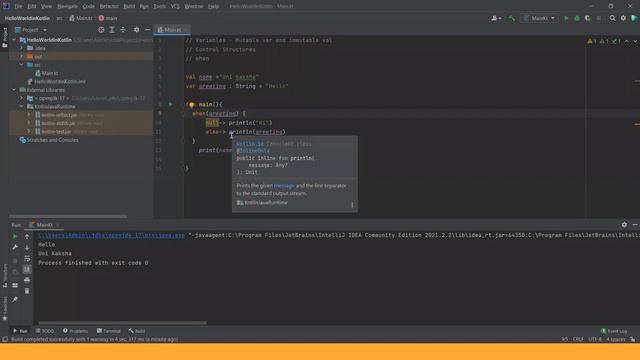The image size is (640, 360).
Task: Collapse HelloWorldInKotlin root node
Action: (x=15, y=40)
